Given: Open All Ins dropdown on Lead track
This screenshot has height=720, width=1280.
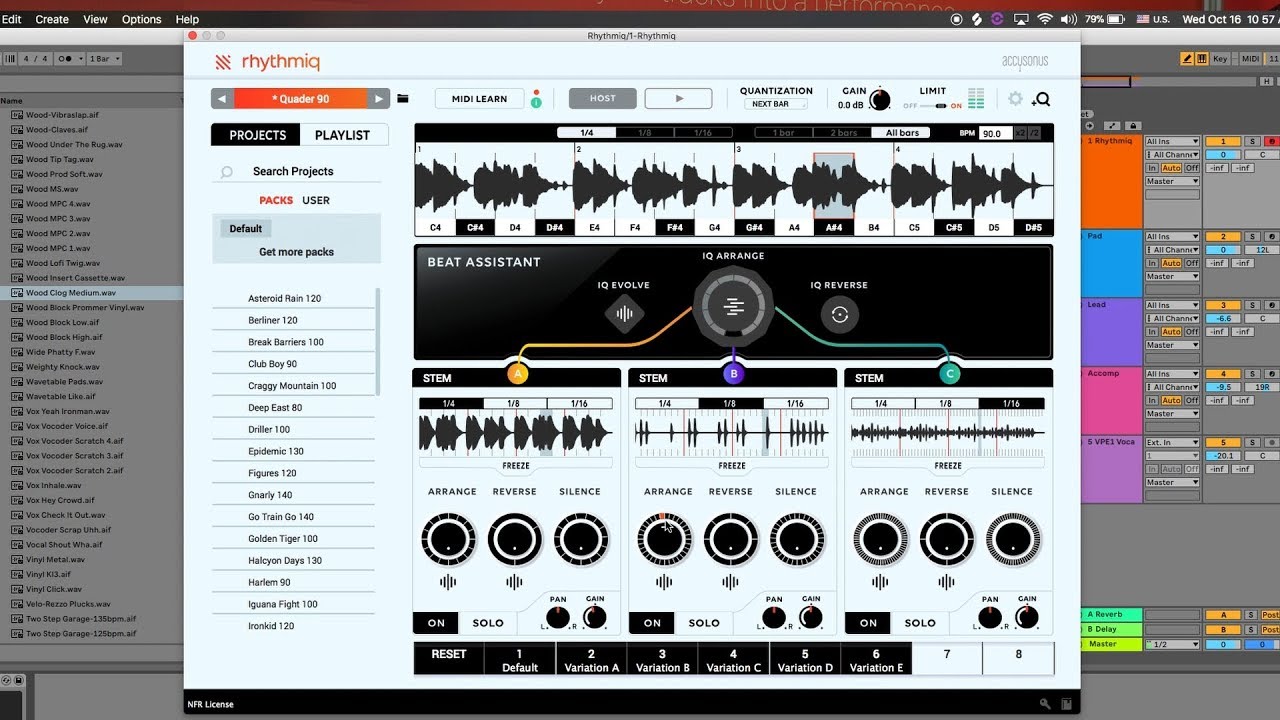Looking at the screenshot, I should tap(1172, 305).
